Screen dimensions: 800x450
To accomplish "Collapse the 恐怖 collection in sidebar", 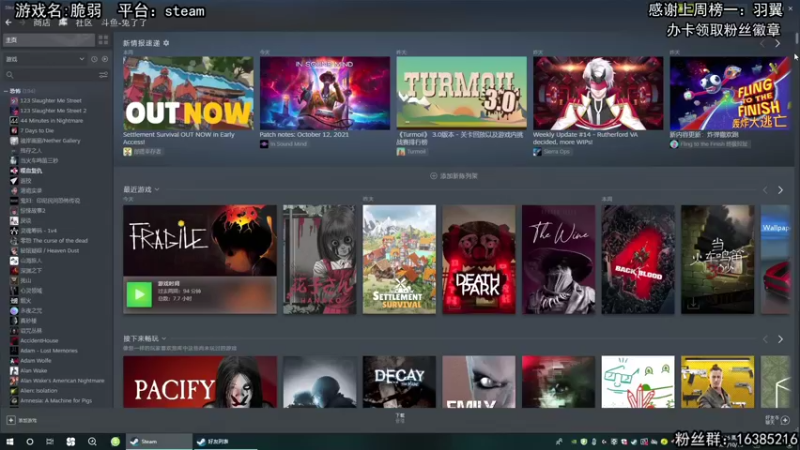I will click(x=6, y=91).
